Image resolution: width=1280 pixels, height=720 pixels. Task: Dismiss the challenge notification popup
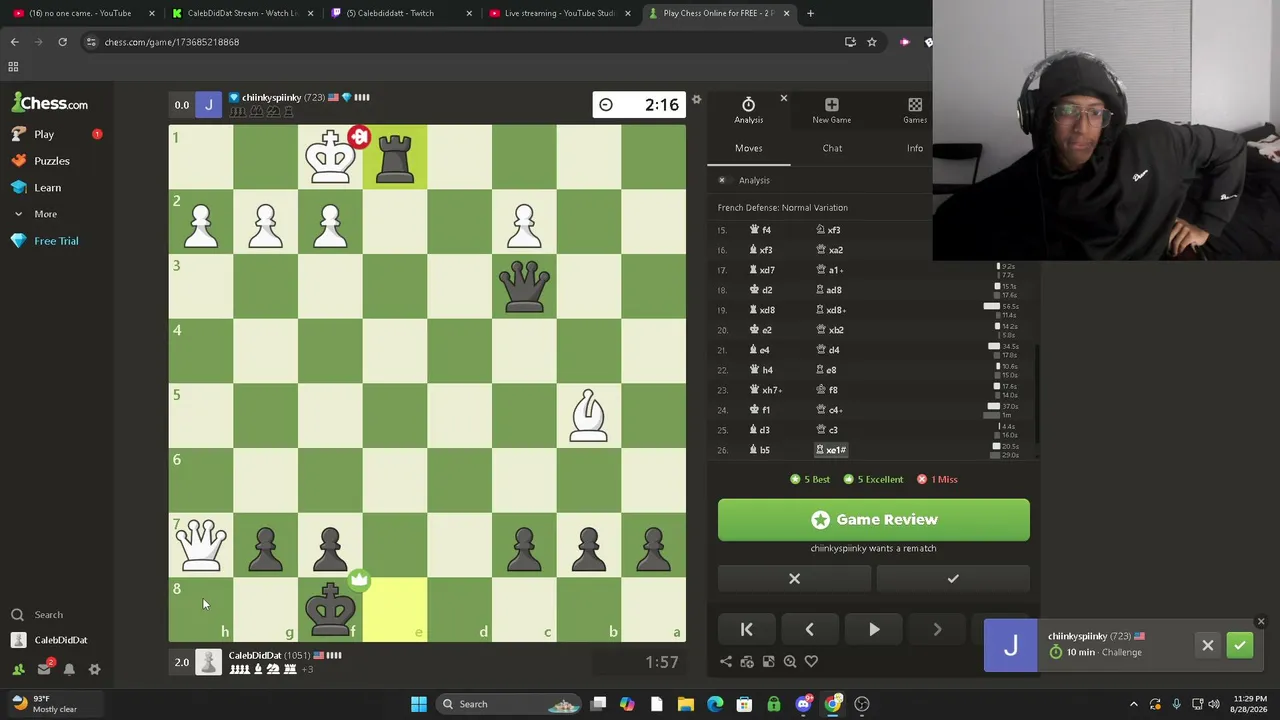(x=1260, y=622)
